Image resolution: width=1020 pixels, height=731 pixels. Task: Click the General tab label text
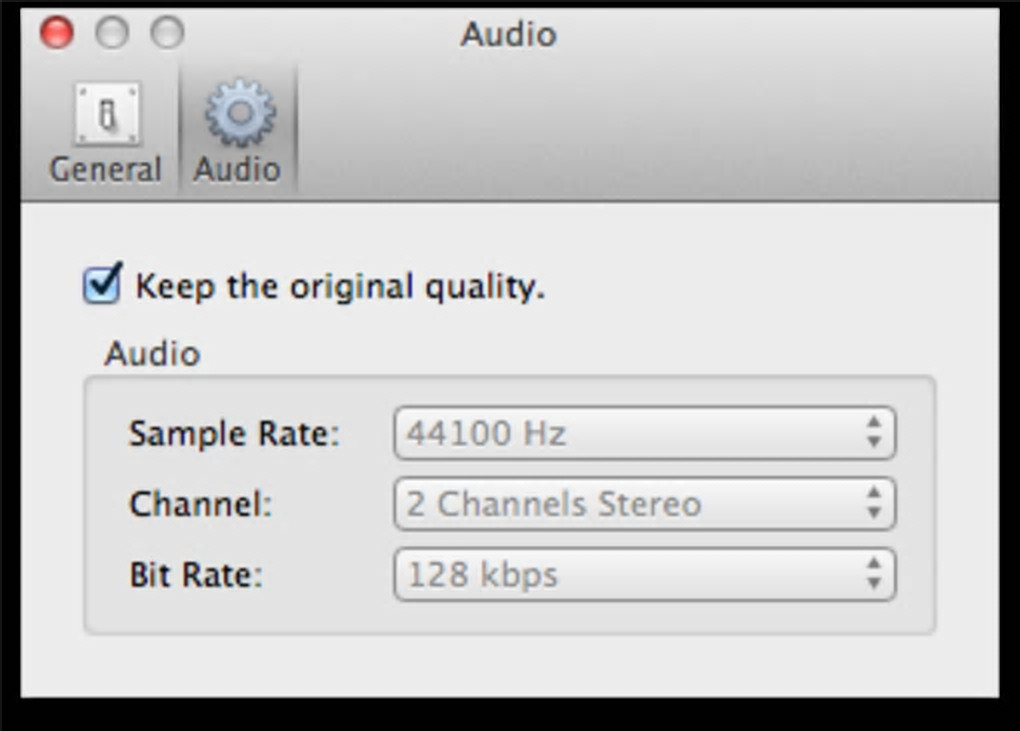coord(105,170)
